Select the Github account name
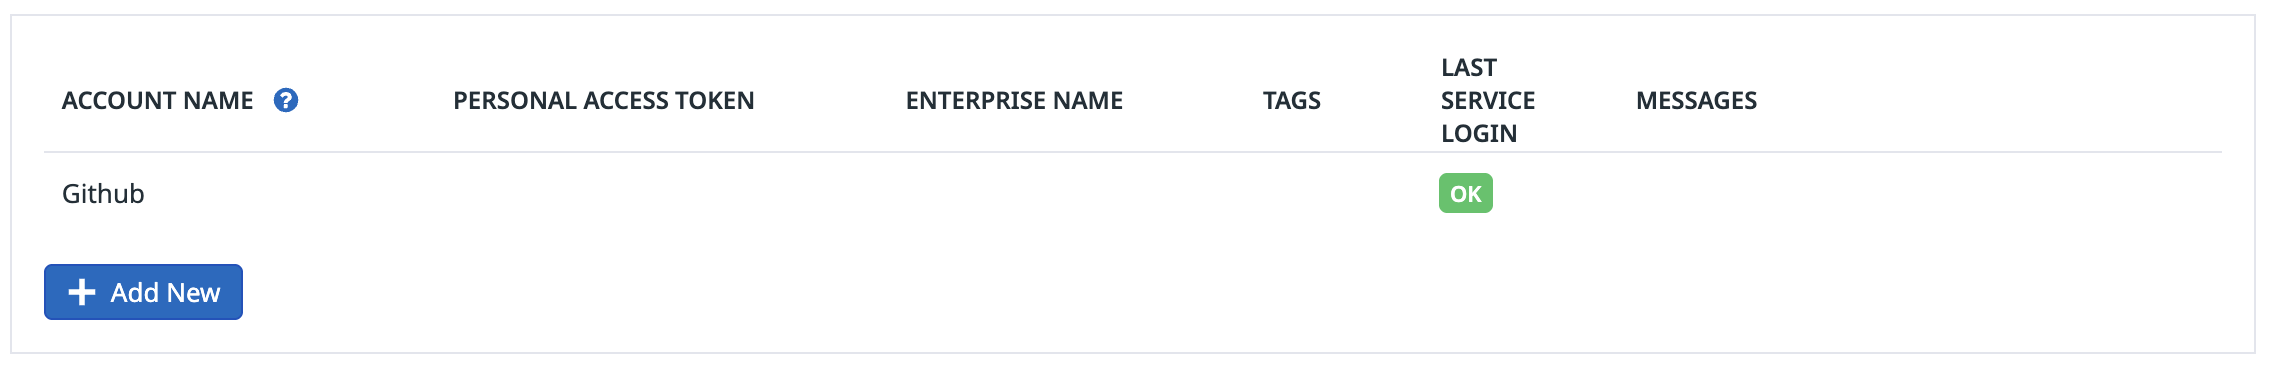Screen dimensions: 2276x388 click(x=103, y=193)
